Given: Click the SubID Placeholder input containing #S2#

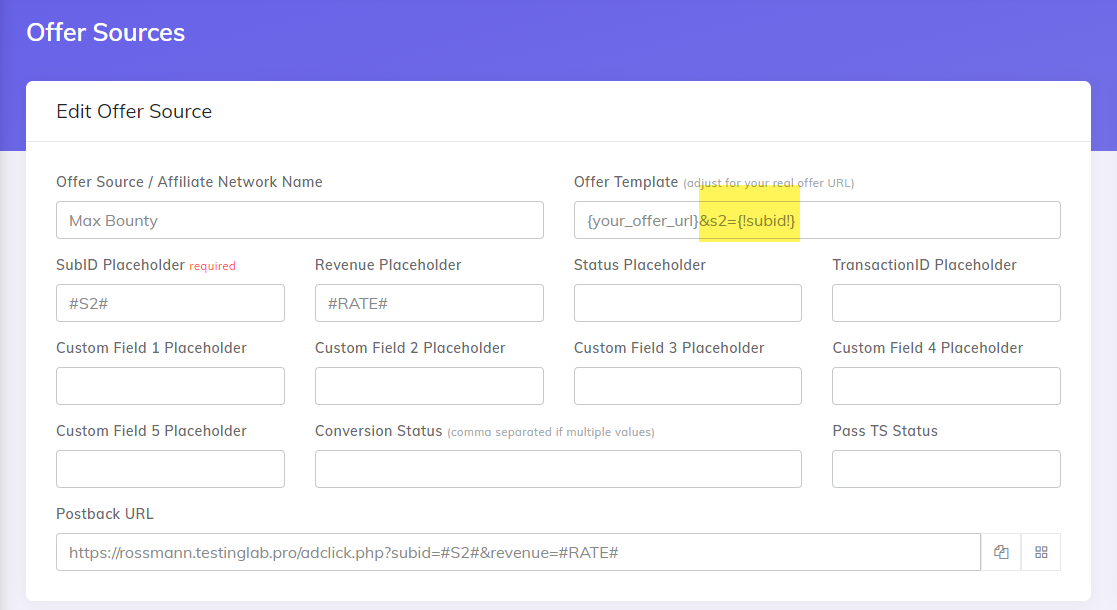Looking at the screenshot, I should coord(170,302).
